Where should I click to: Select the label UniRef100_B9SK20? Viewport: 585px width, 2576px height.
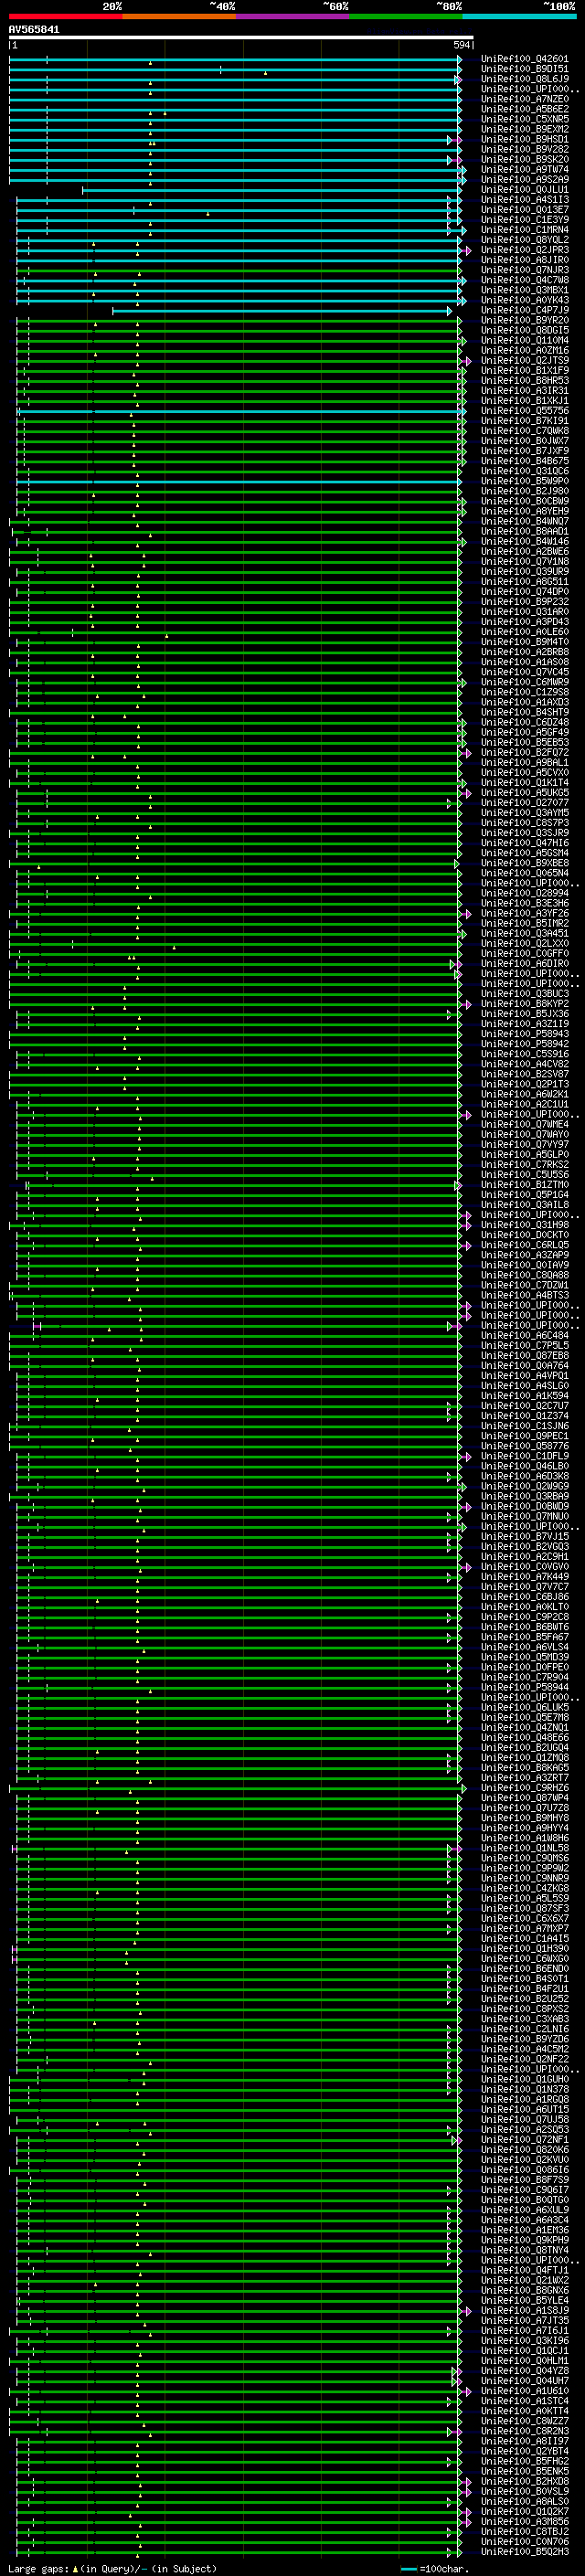click(x=524, y=160)
